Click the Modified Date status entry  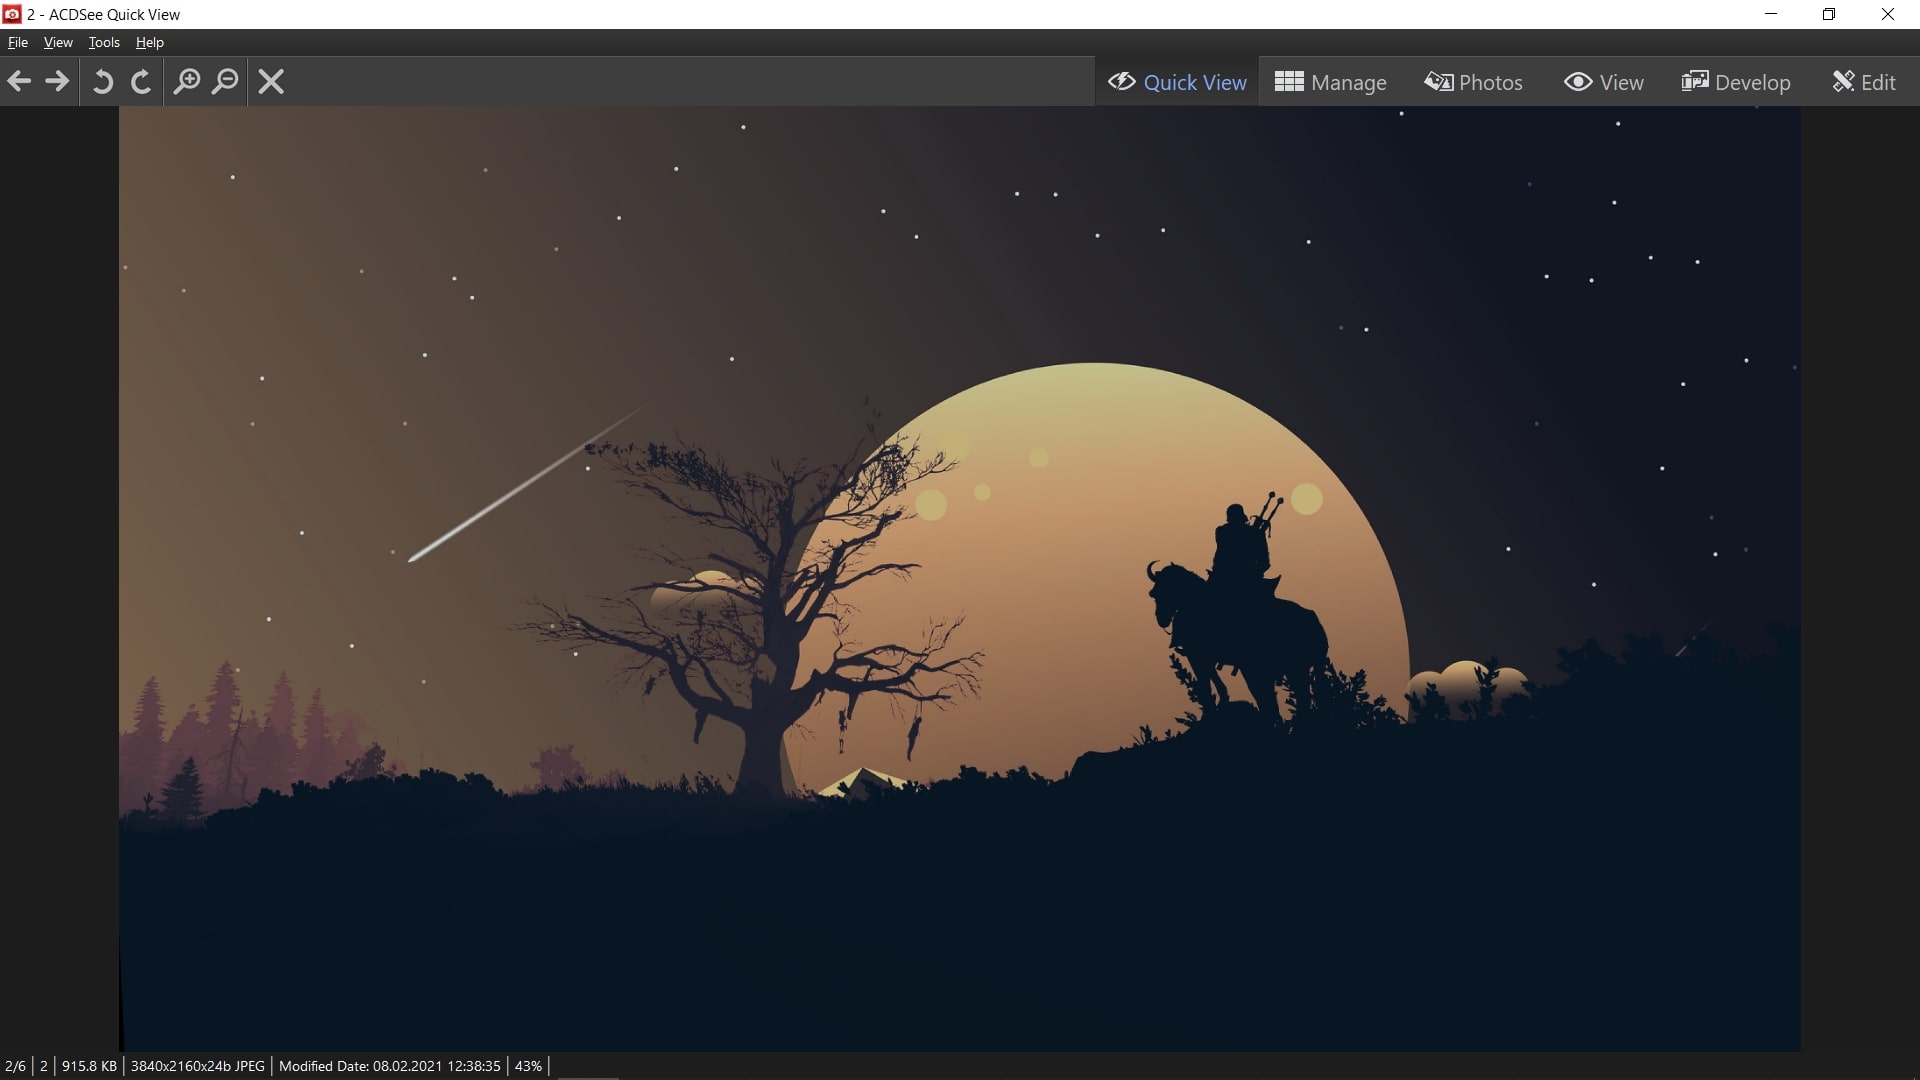coord(390,1066)
